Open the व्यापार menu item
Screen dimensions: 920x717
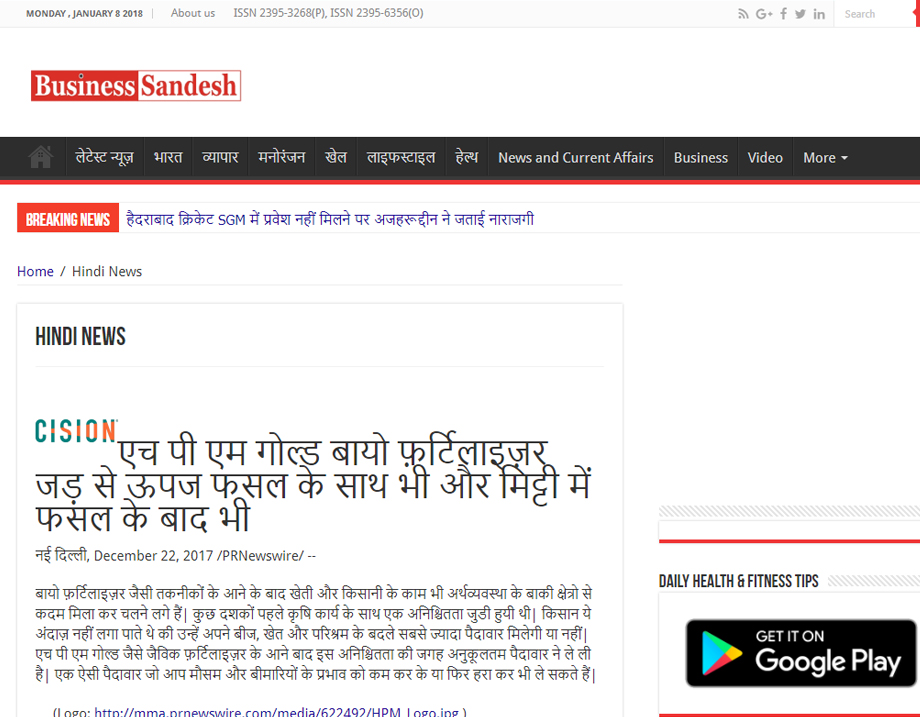pyautogui.click(x=220, y=158)
